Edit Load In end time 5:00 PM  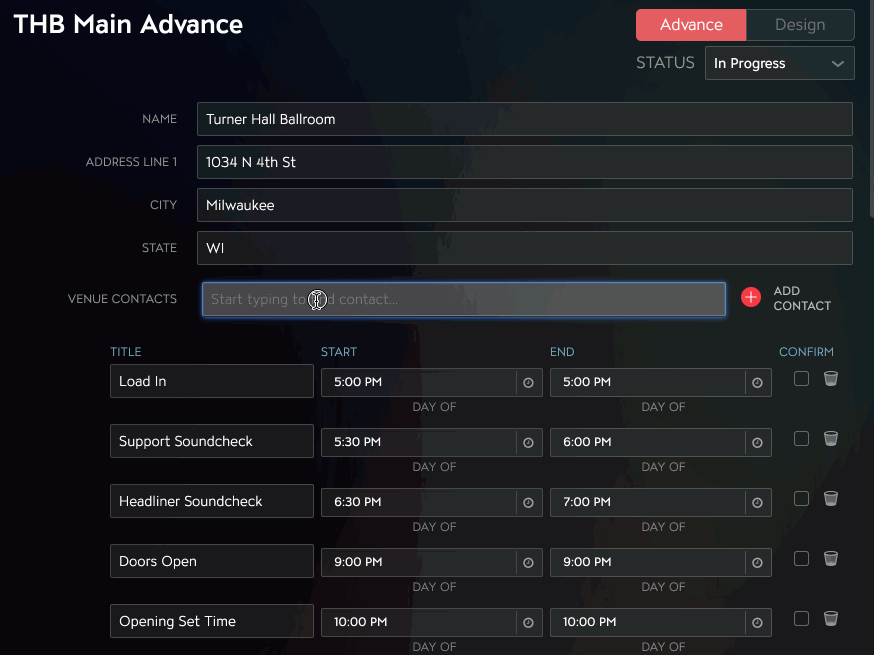tap(648, 382)
